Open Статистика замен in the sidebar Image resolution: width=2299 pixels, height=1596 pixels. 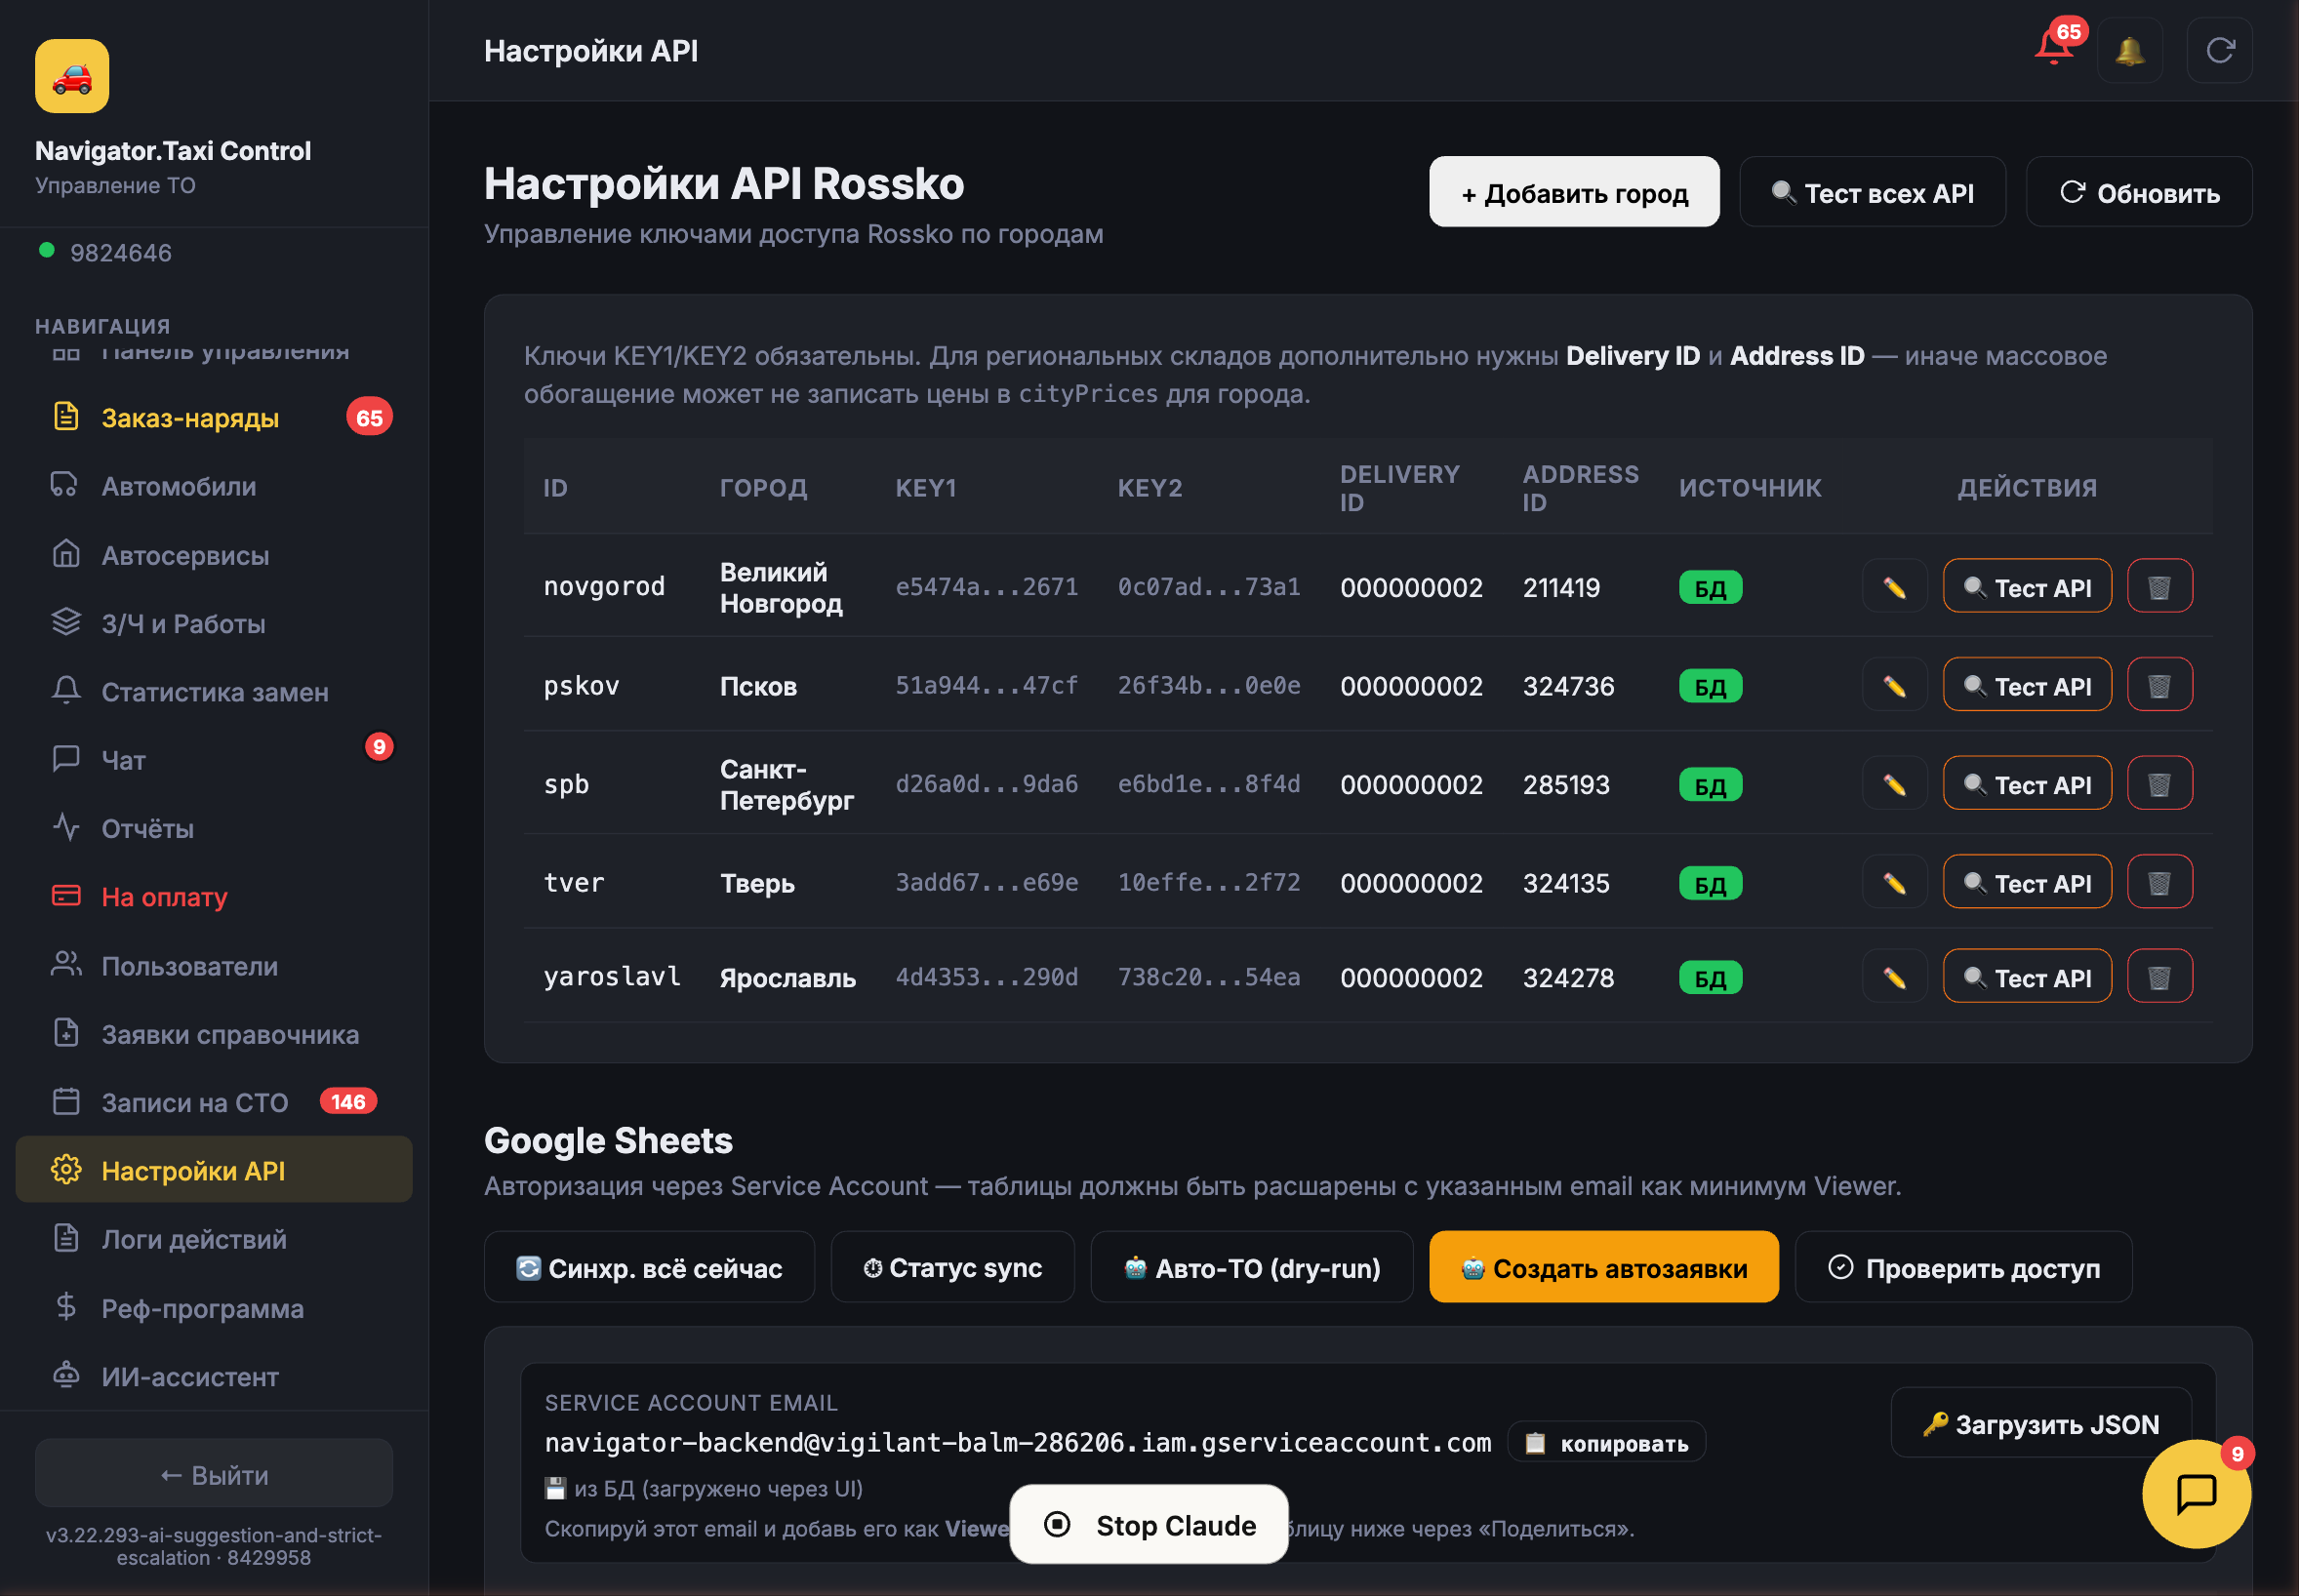(x=214, y=692)
